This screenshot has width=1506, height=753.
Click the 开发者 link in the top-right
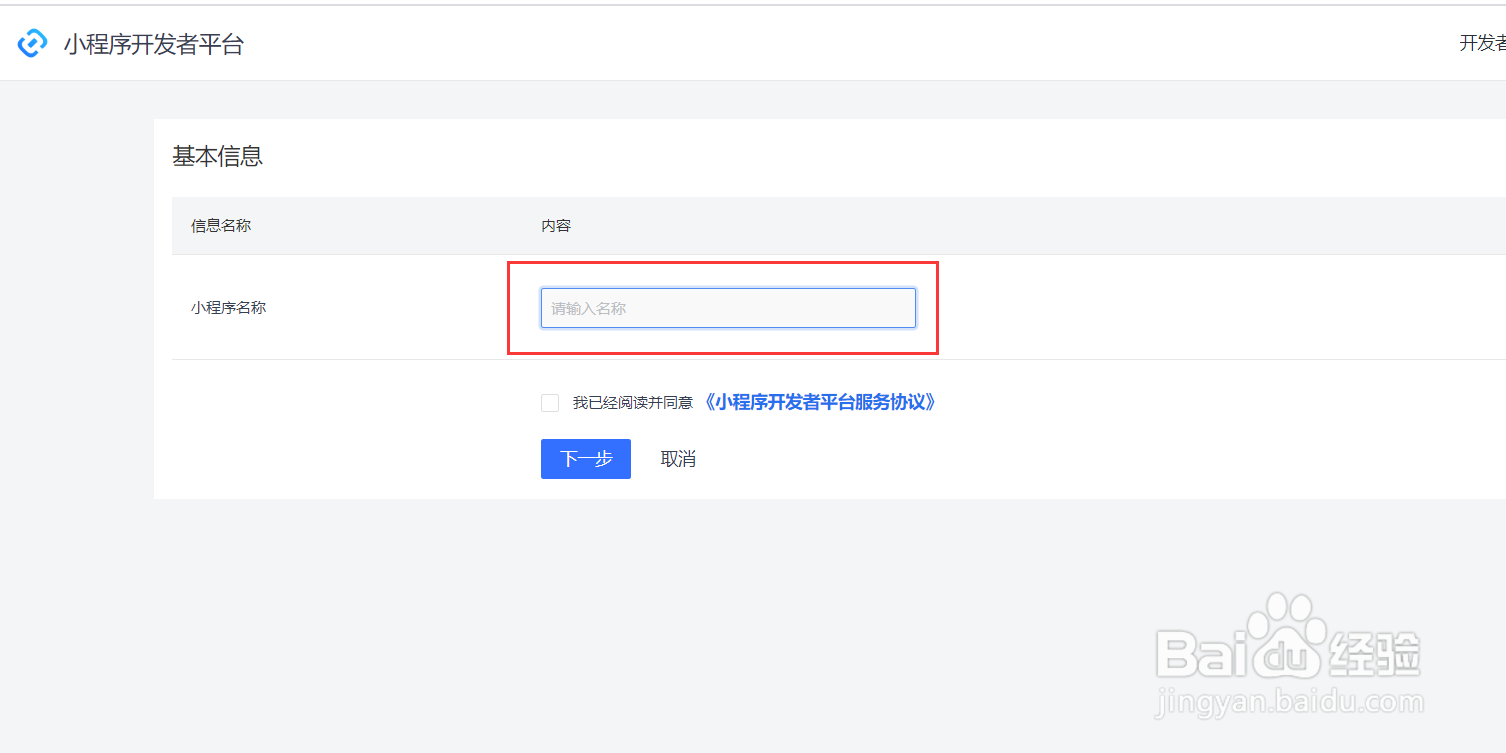click(x=1484, y=43)
